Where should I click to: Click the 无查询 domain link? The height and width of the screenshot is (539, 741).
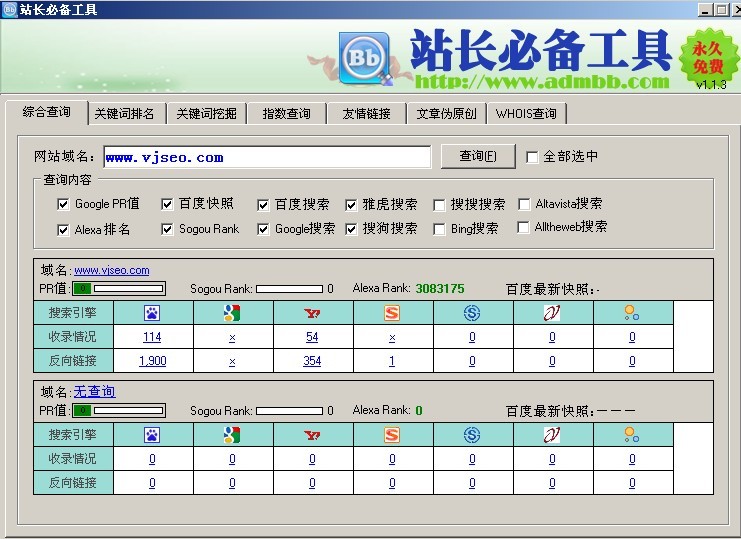pyautogui.click(x=95, y=392)
